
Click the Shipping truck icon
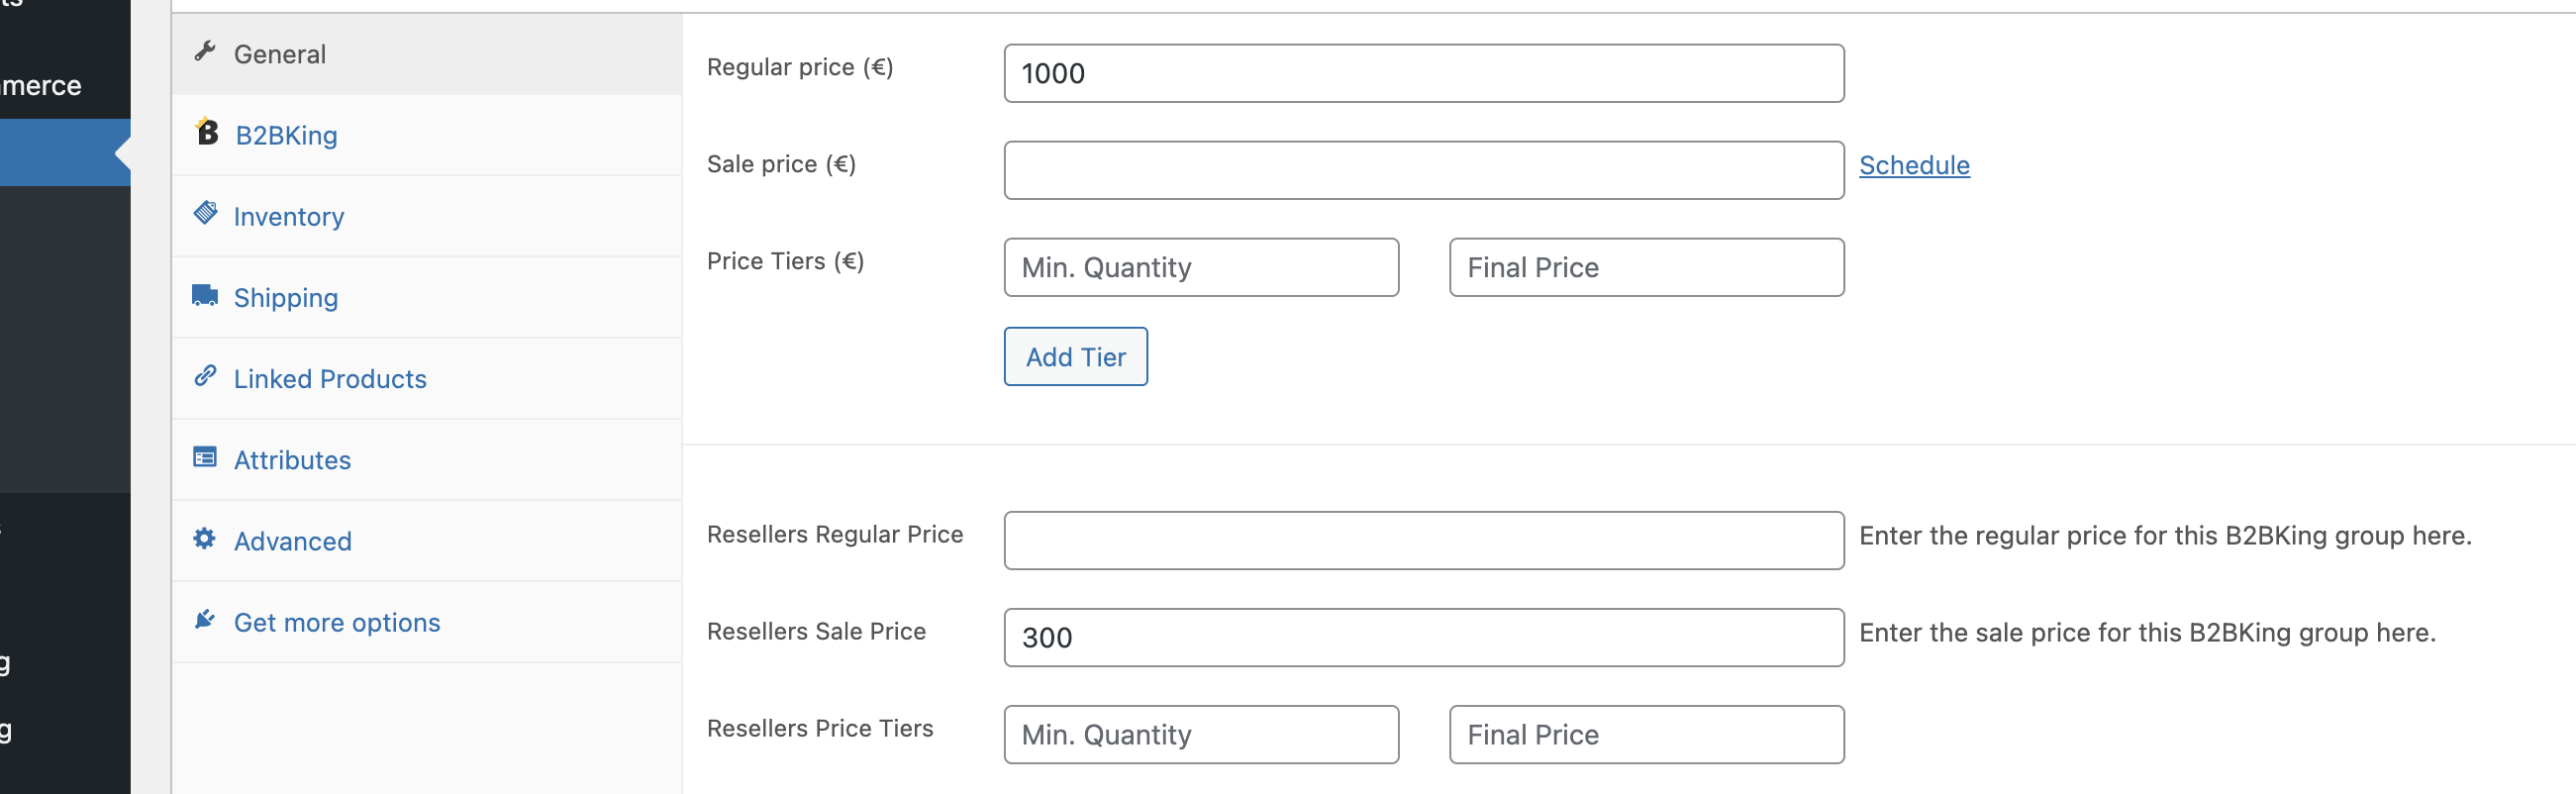[205, 295]
